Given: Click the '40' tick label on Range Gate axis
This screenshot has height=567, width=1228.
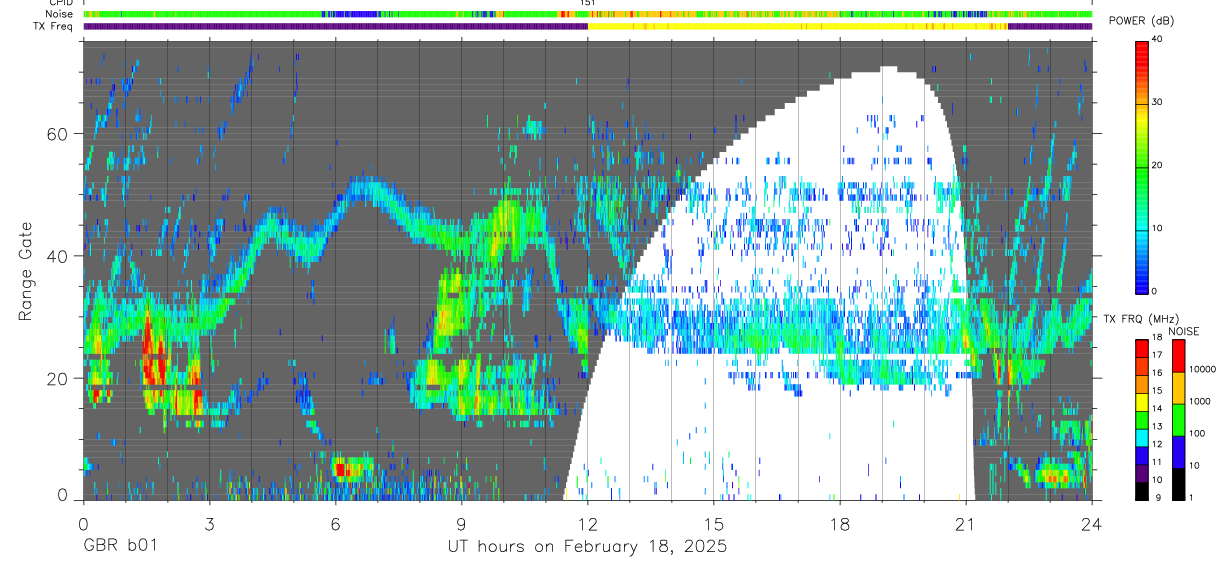Looking at the screenshot, I should click(59, 256).
